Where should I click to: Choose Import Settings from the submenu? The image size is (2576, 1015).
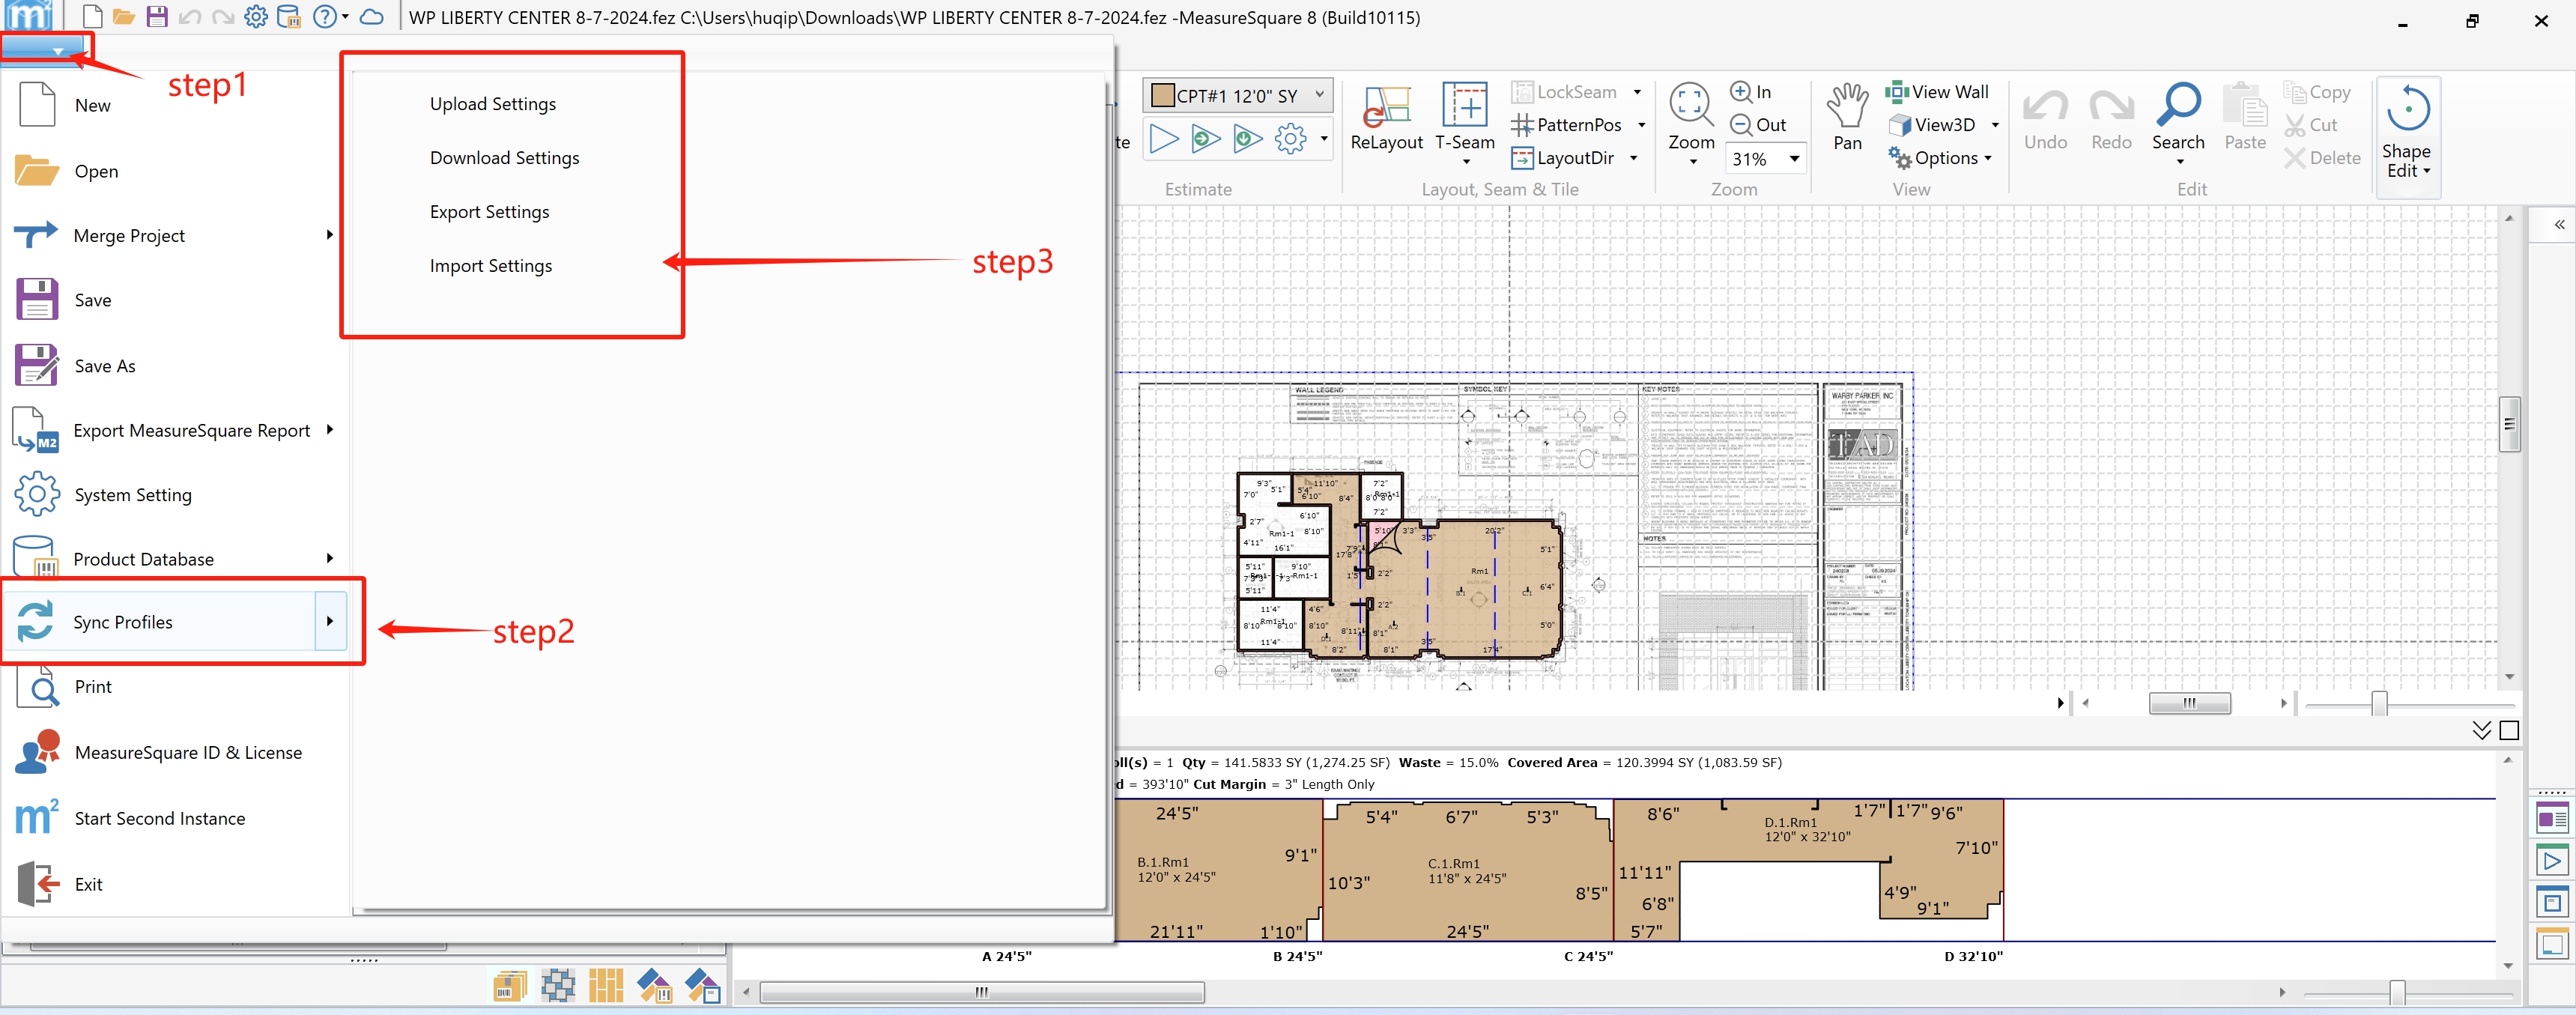pyautogui.click(x=490, y=266)
